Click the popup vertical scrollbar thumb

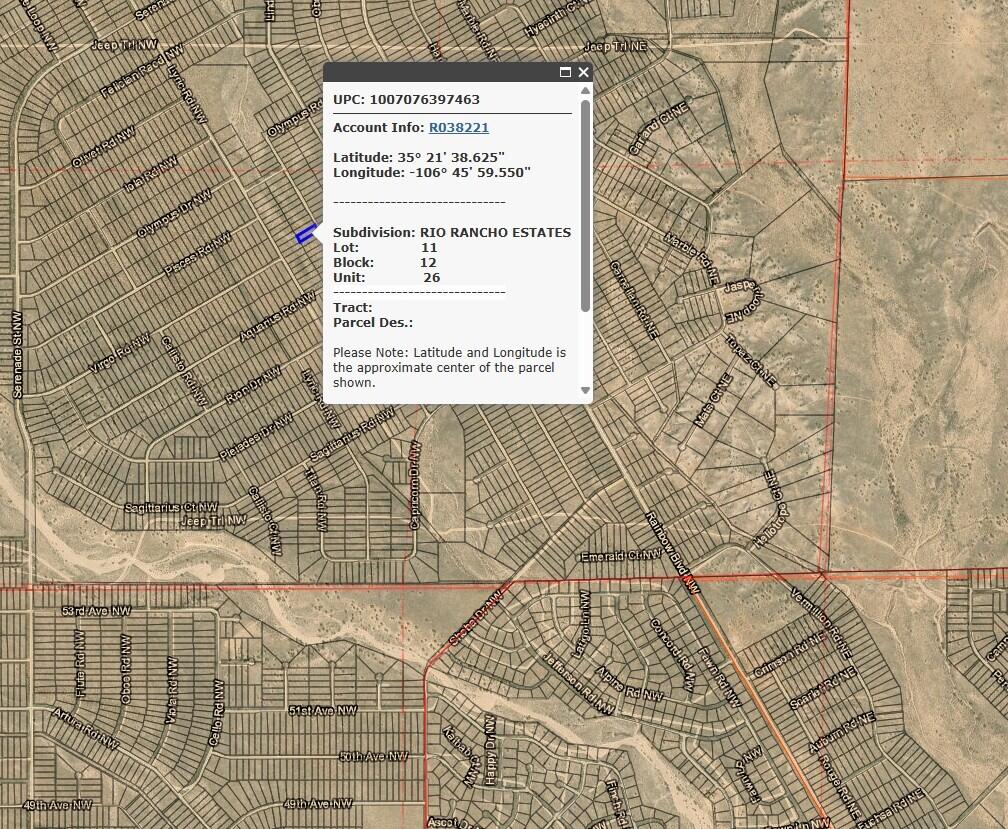coord(585,206)
